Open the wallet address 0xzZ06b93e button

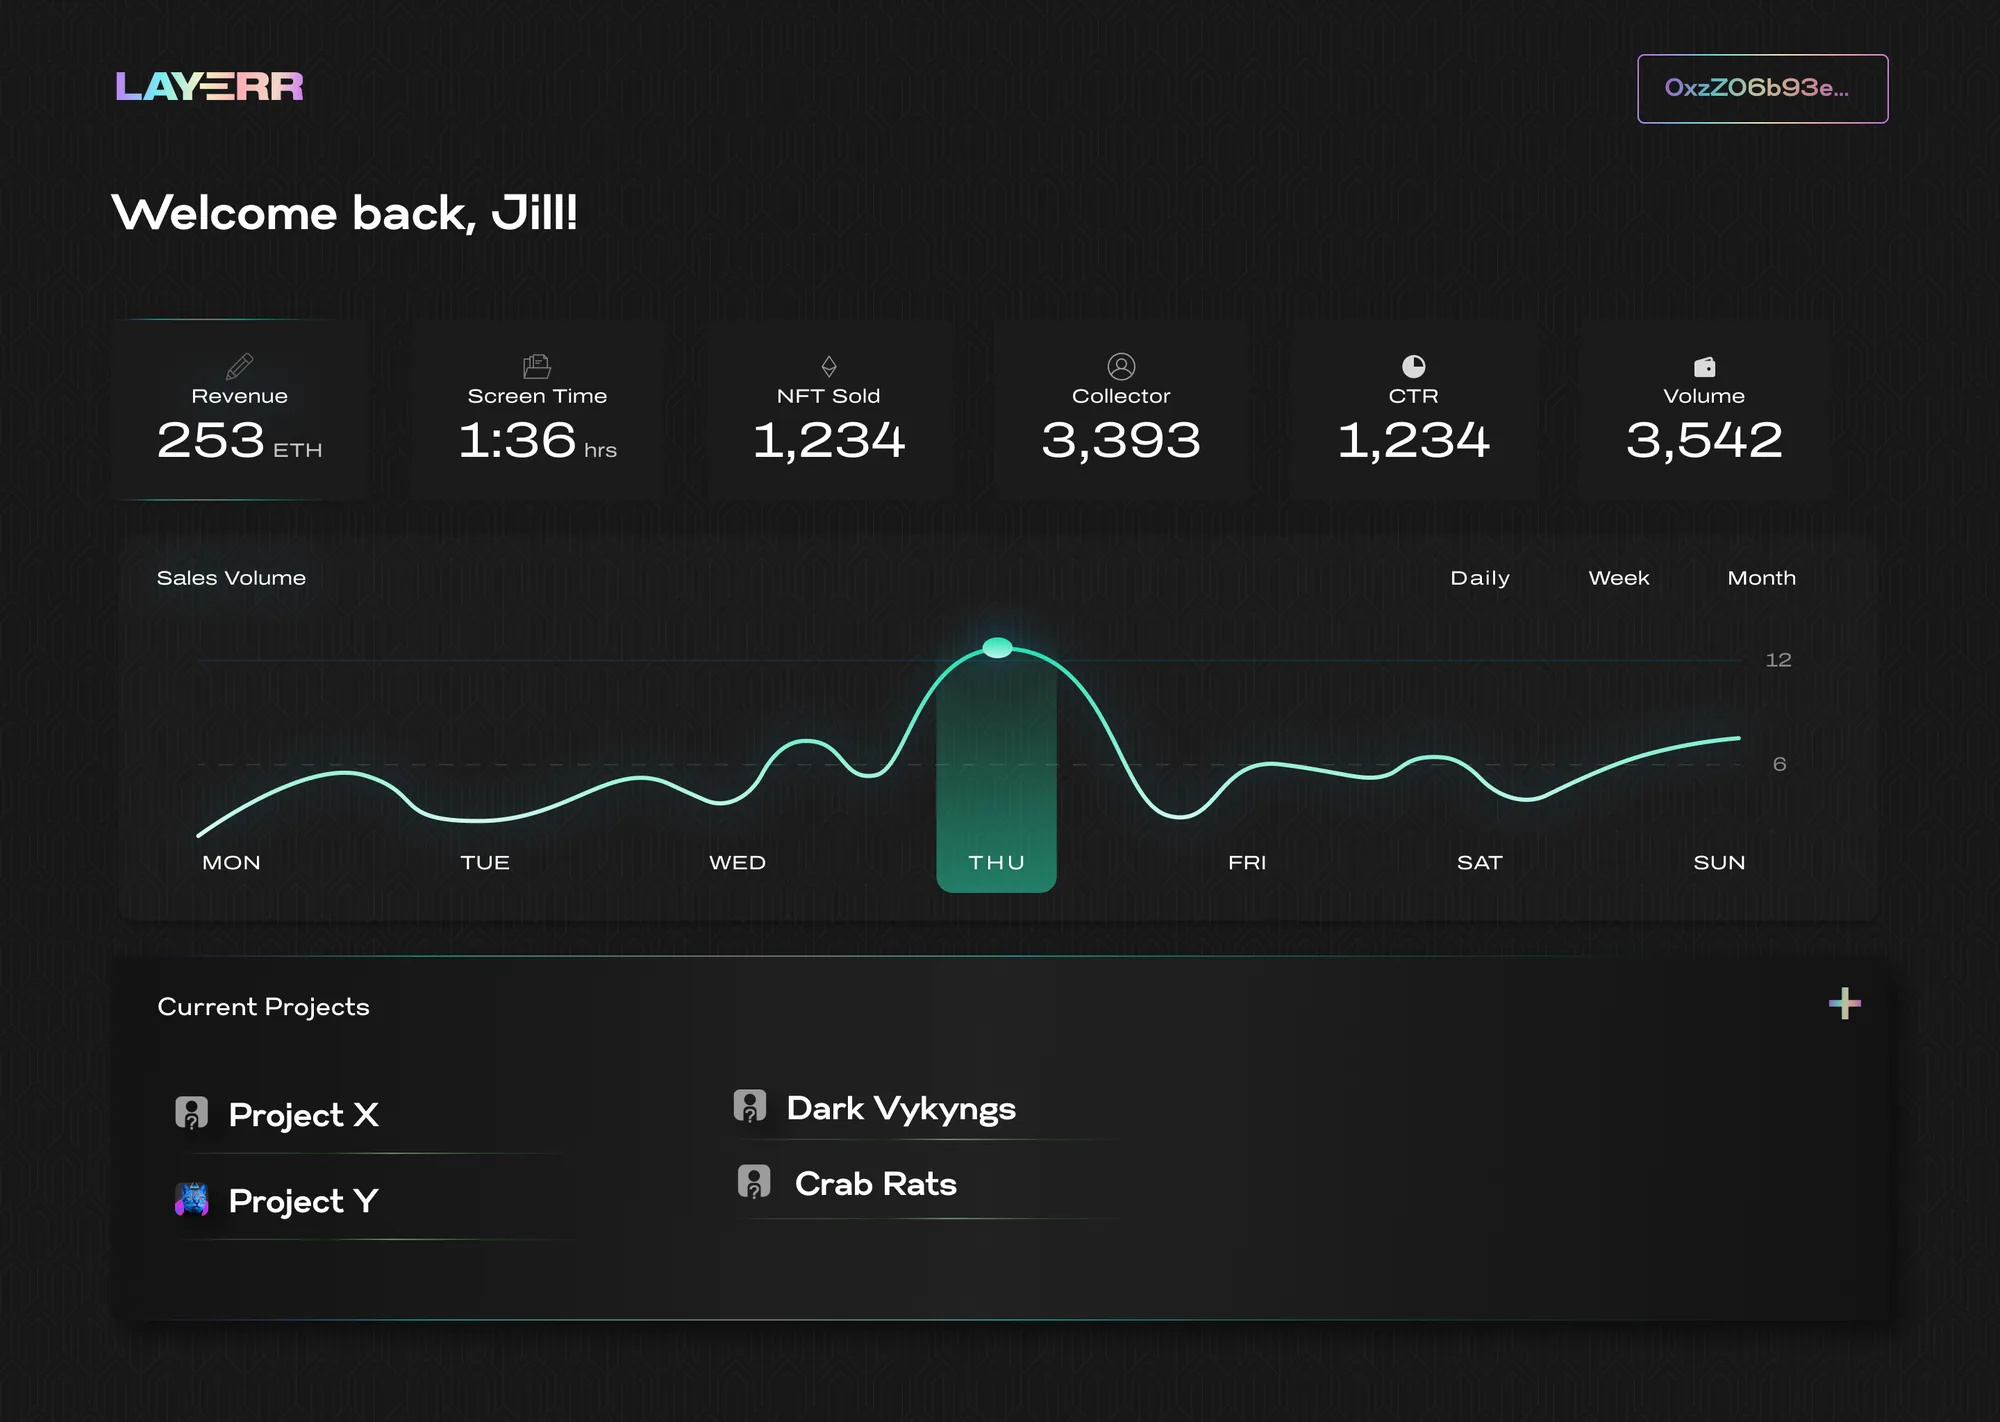[1762, 89]
